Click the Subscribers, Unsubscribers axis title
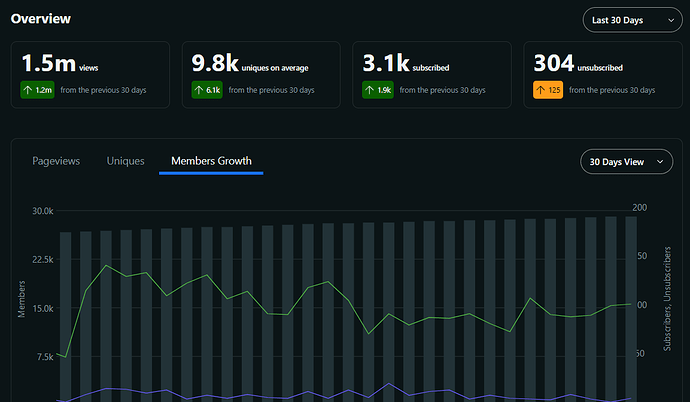This screenshot has height=402, width=690. click(667, 299)
